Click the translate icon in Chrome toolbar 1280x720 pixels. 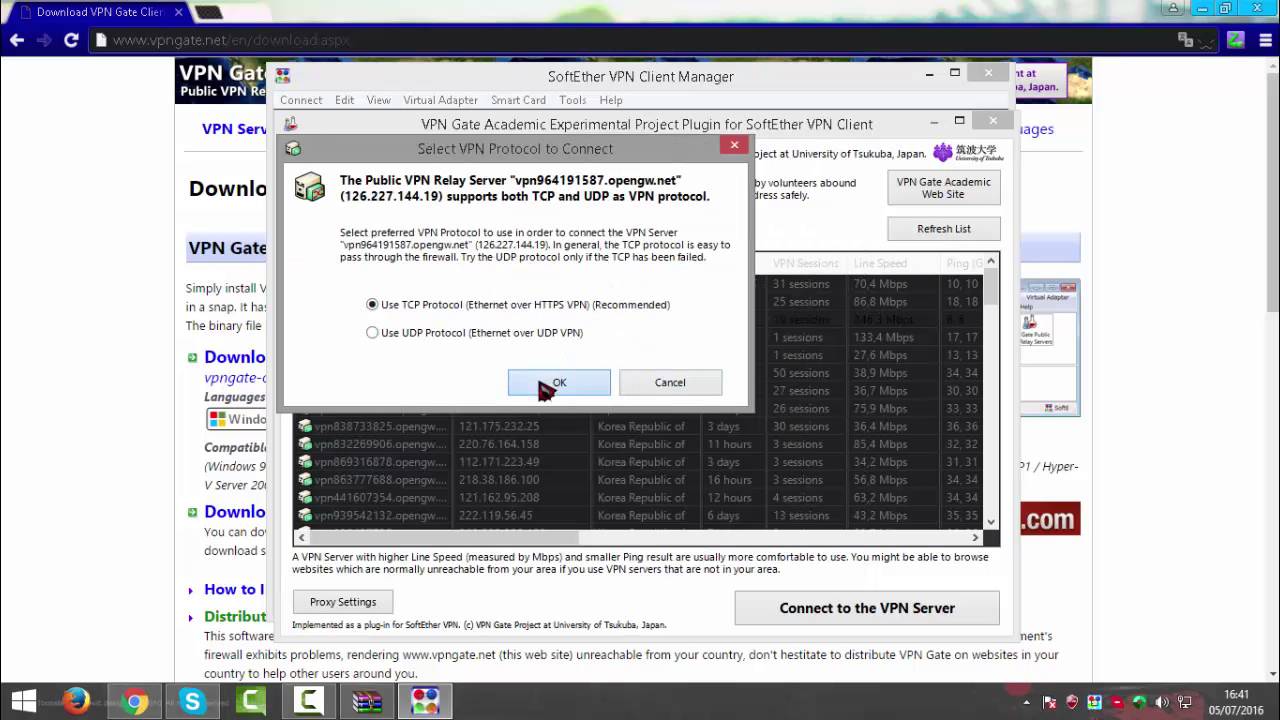(x=1186, y=40)
